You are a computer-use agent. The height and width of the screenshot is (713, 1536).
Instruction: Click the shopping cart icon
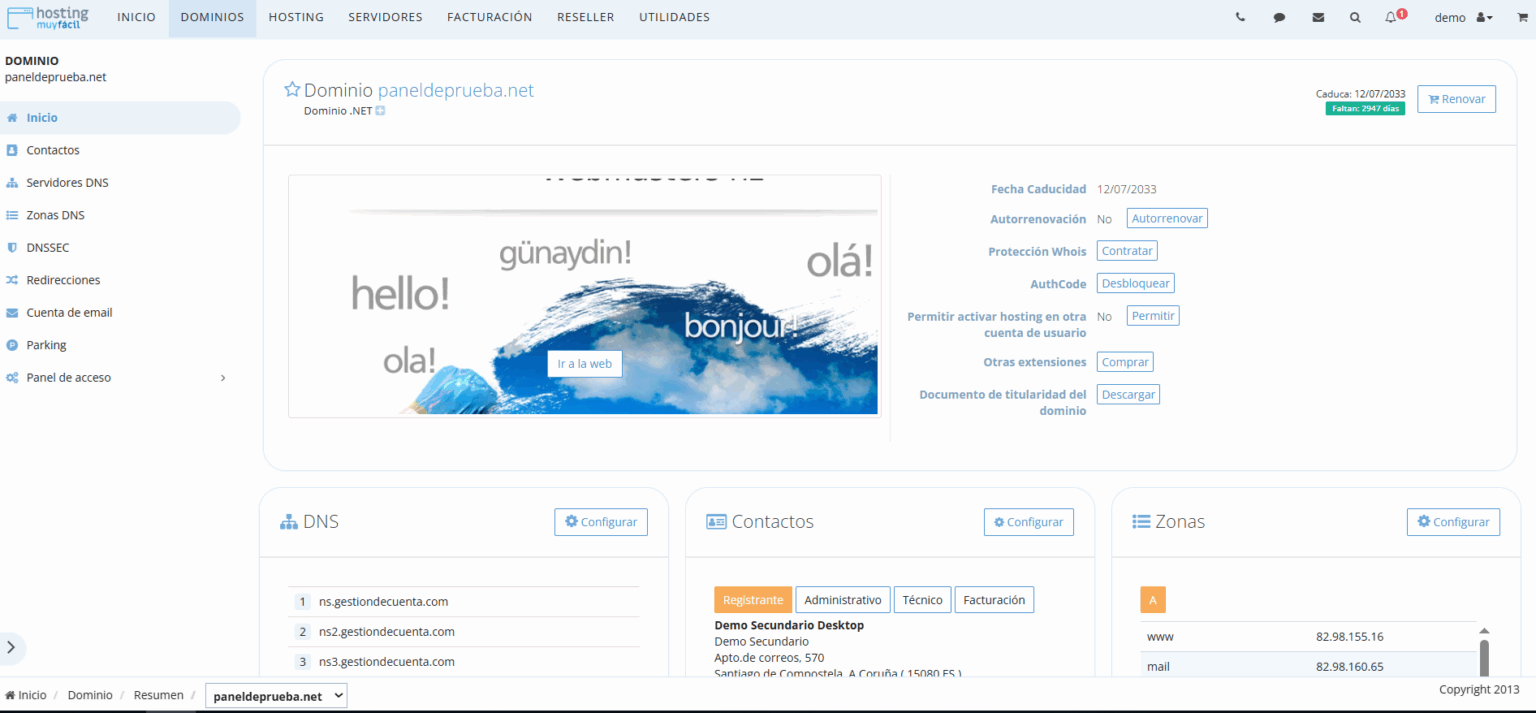(1519, 17)
